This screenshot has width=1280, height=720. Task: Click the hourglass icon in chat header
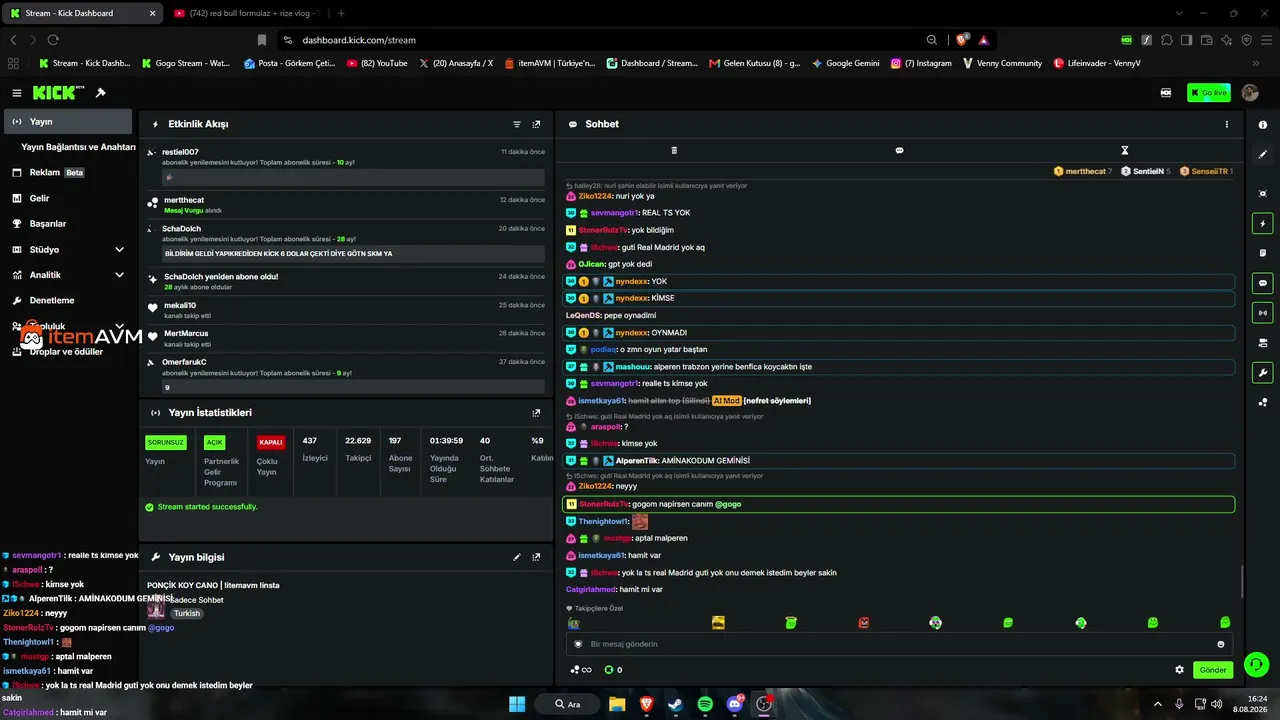1125,150
